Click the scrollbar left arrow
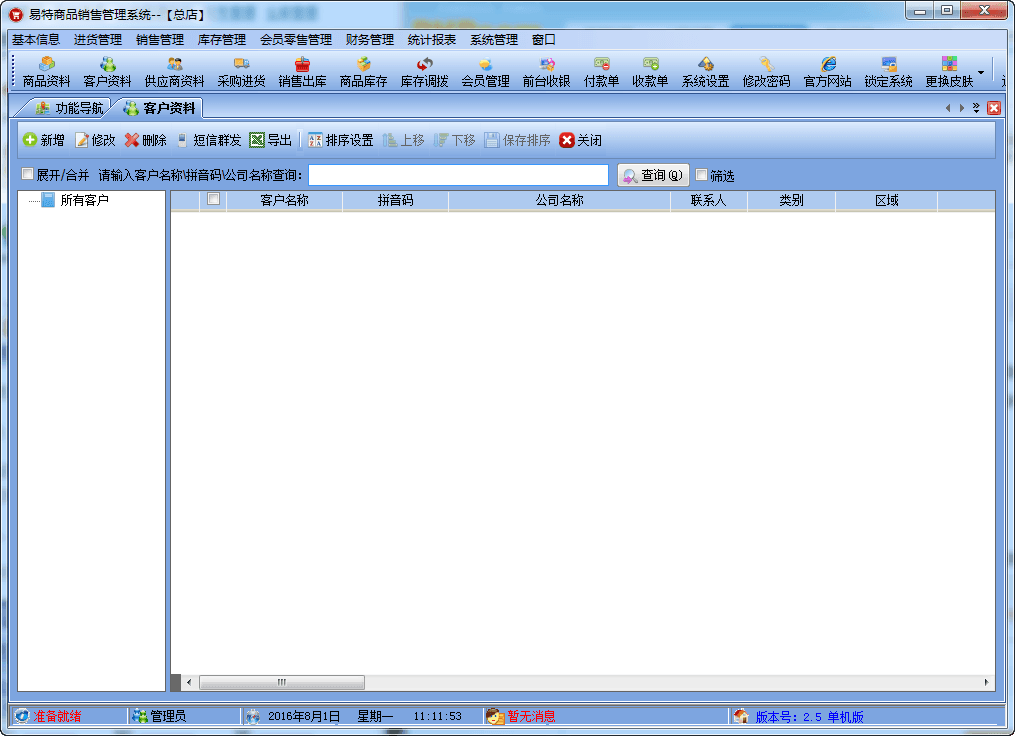This screenshot has width=1015, height=736. click(x=189, y=682)
